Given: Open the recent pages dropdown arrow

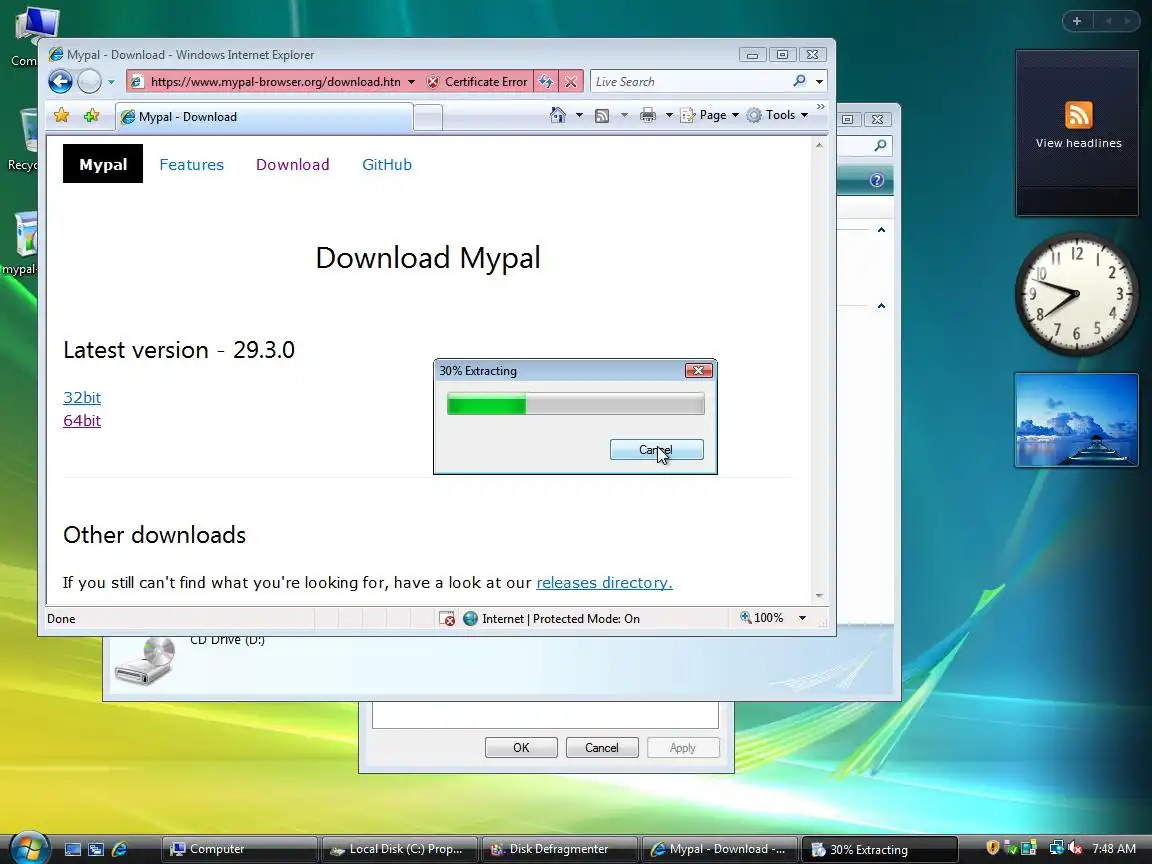Looking at the screenshot, I should (x=111, y=82).
